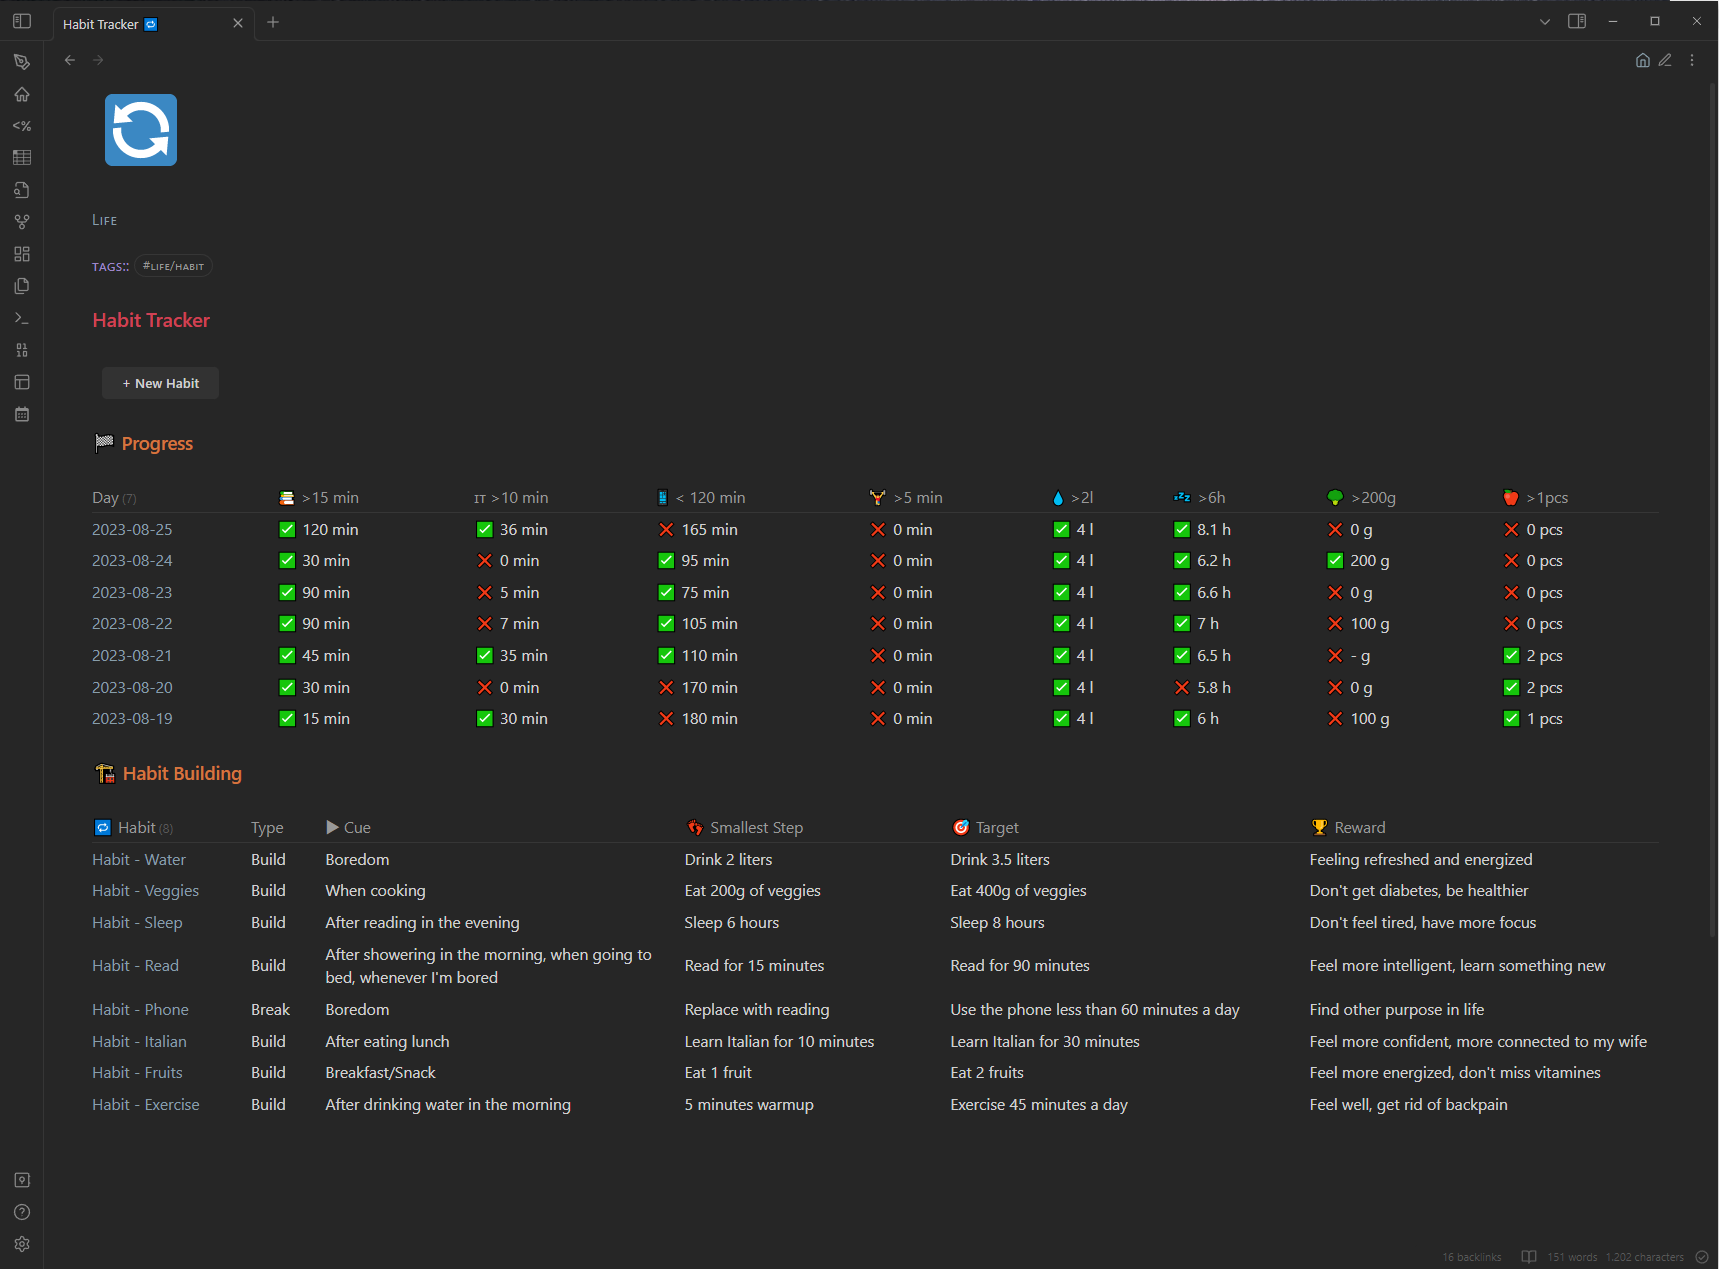Switch to edit mode with the pencil icon
1719x1269 pixels.
click(1665, 60)
